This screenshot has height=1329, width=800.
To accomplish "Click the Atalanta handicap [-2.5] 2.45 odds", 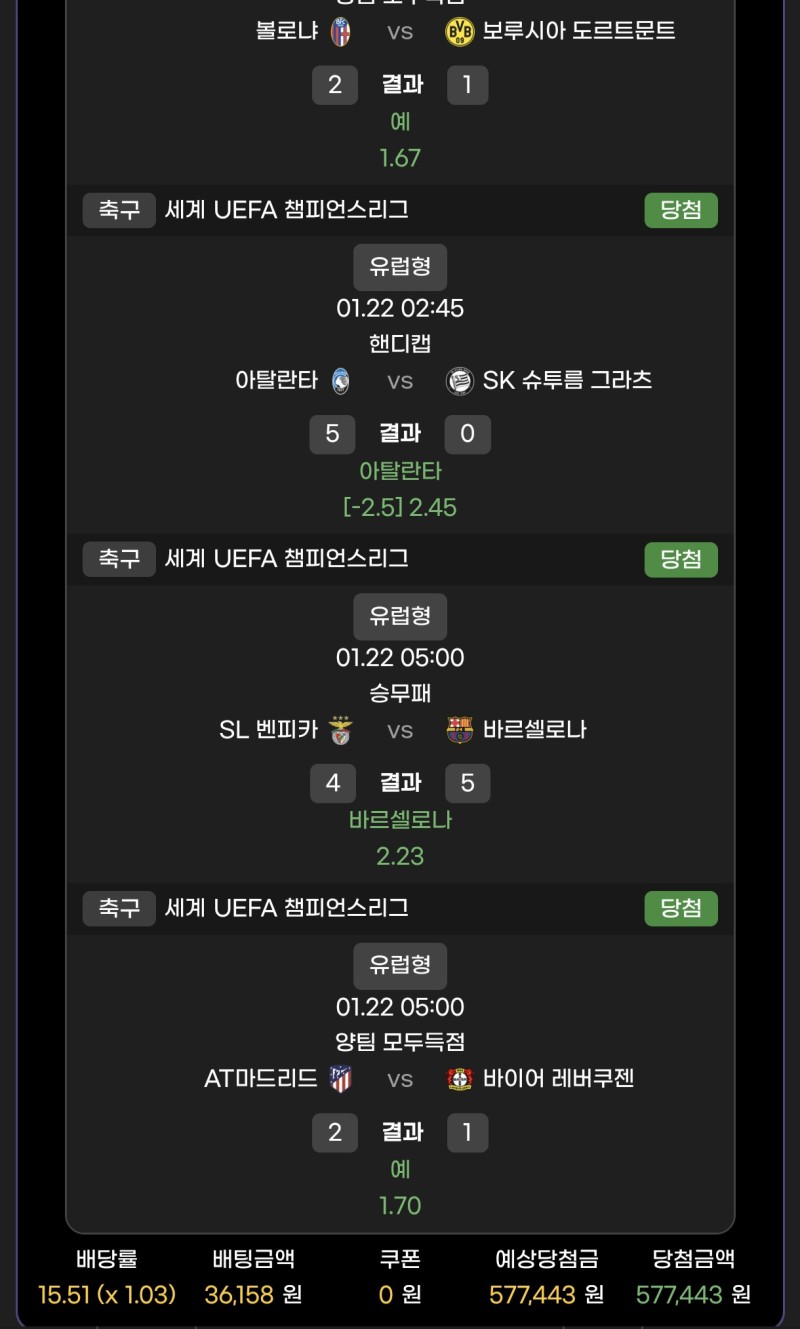I will [x=400, y=507].
